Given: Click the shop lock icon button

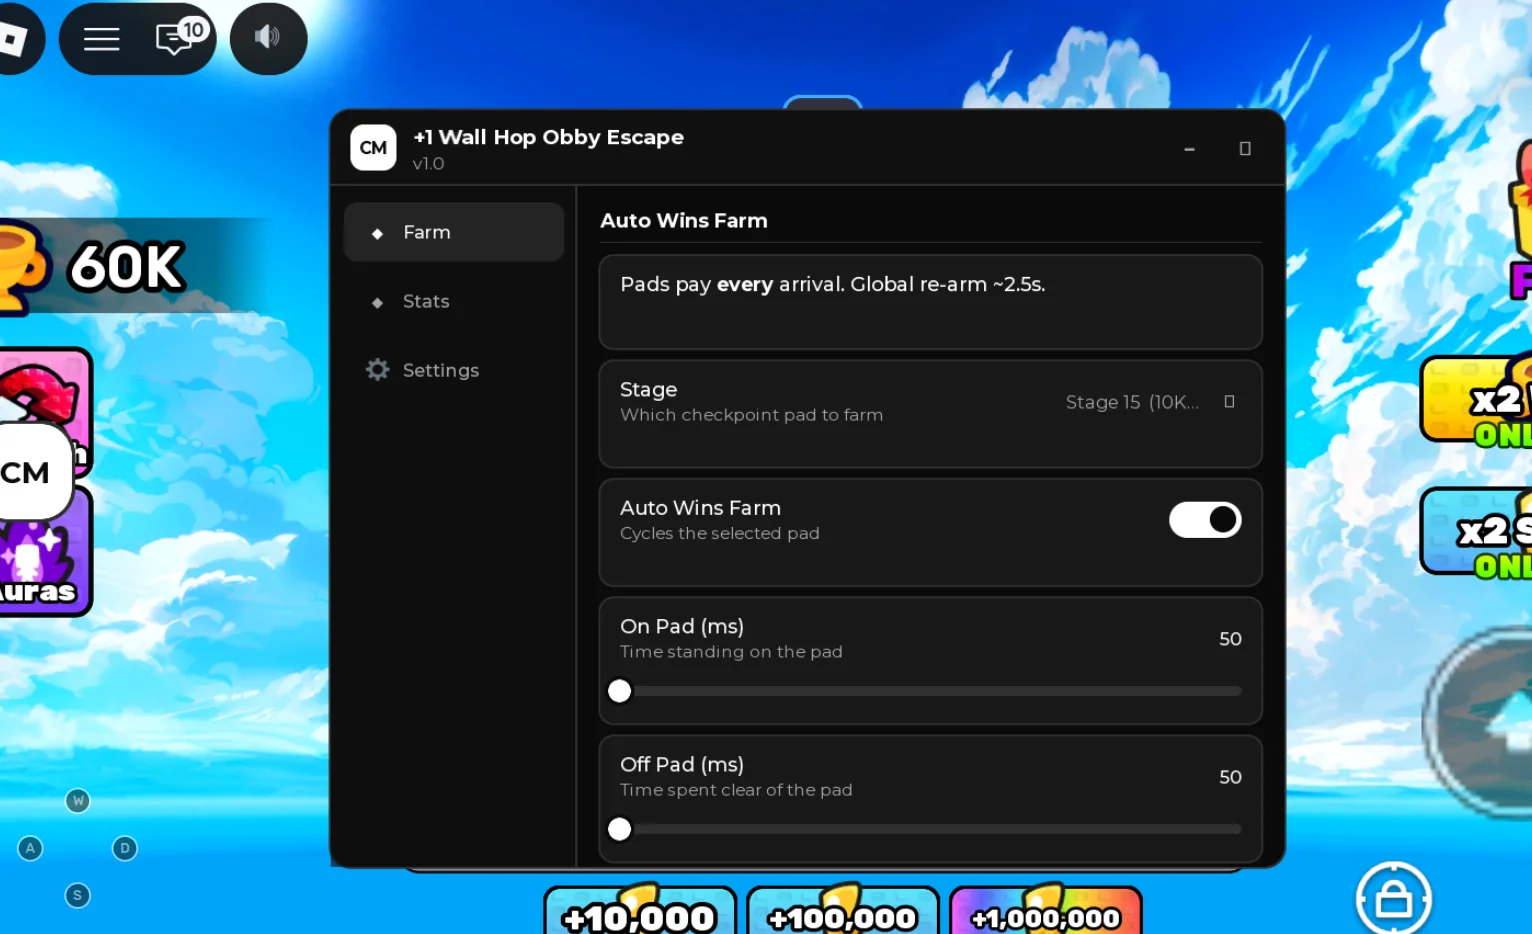Looking at the screenshot, I should tap(1393, 899).
